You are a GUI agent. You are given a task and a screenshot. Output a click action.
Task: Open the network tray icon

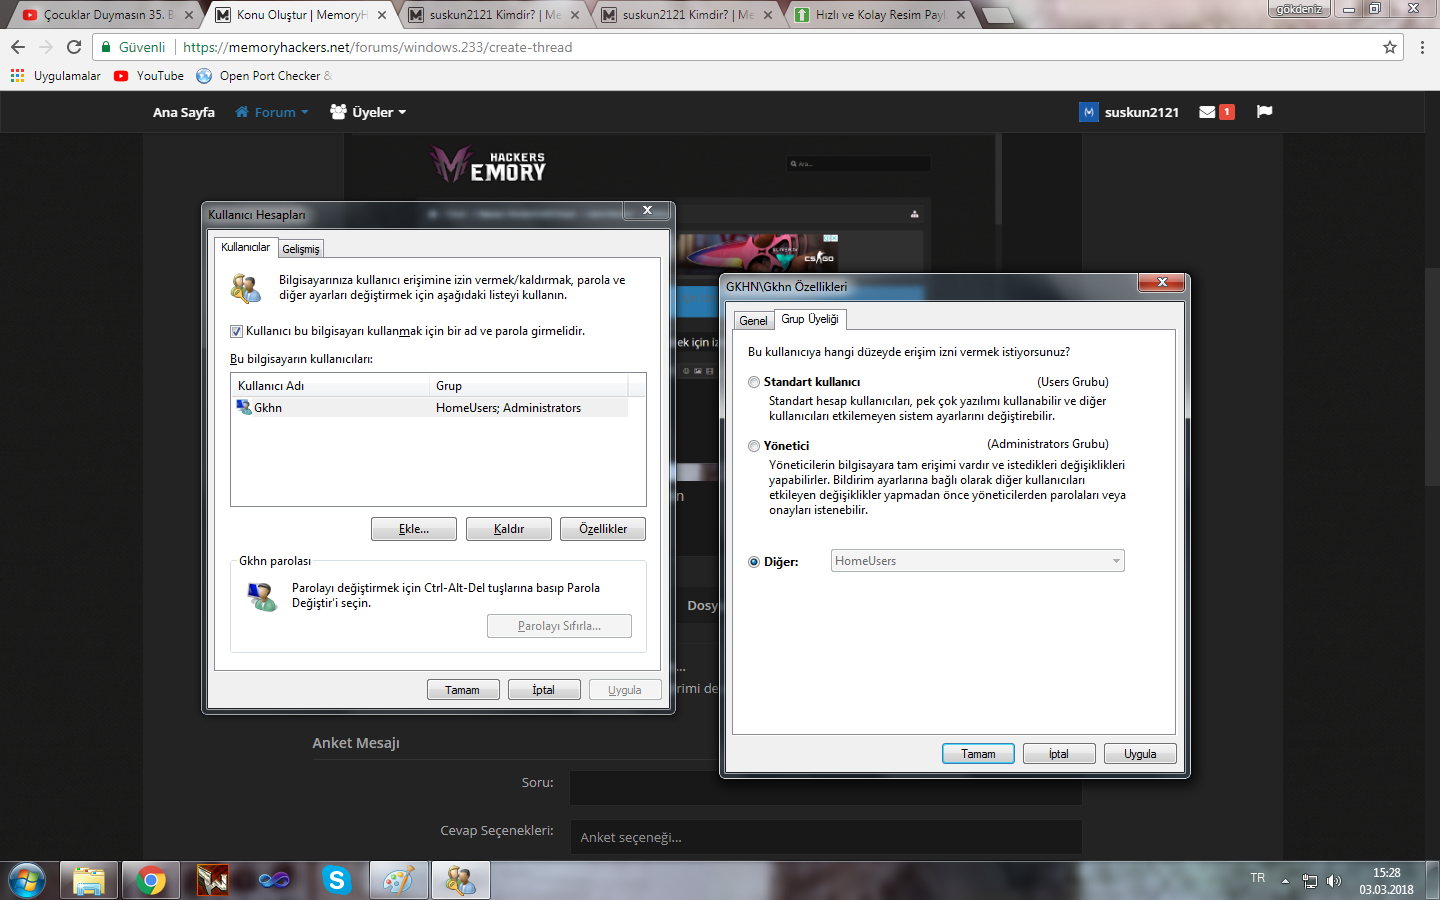[1309, 881]
